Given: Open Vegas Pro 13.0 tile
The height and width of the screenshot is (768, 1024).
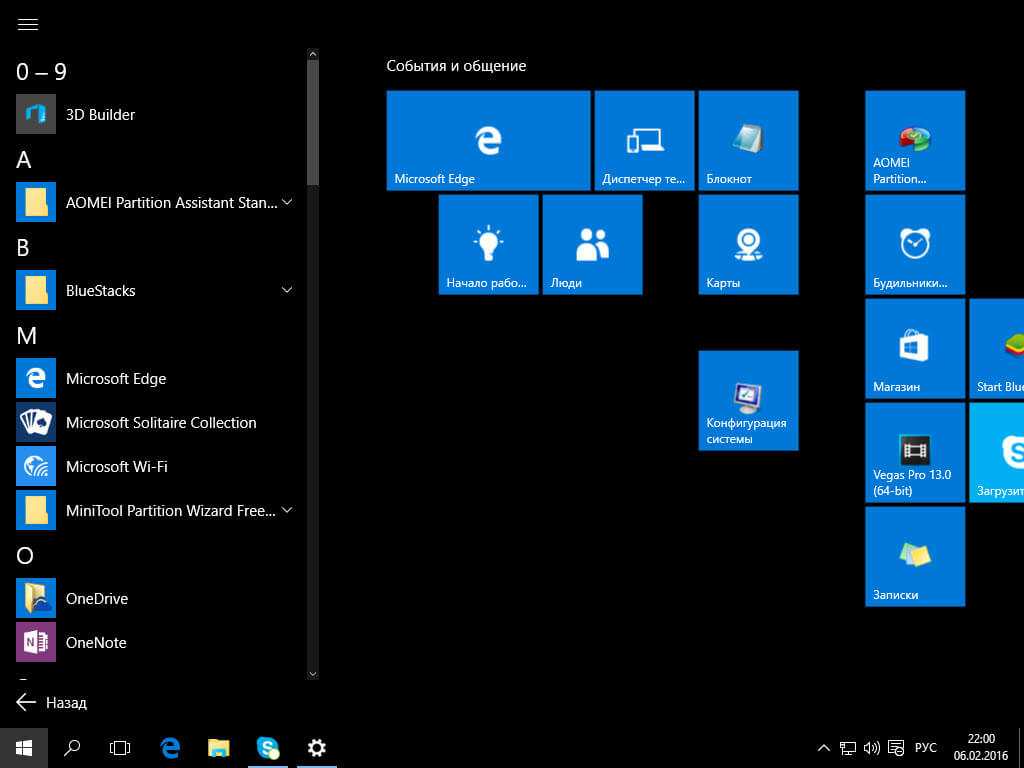Looking at the screenshot, I should pos(914,452).
